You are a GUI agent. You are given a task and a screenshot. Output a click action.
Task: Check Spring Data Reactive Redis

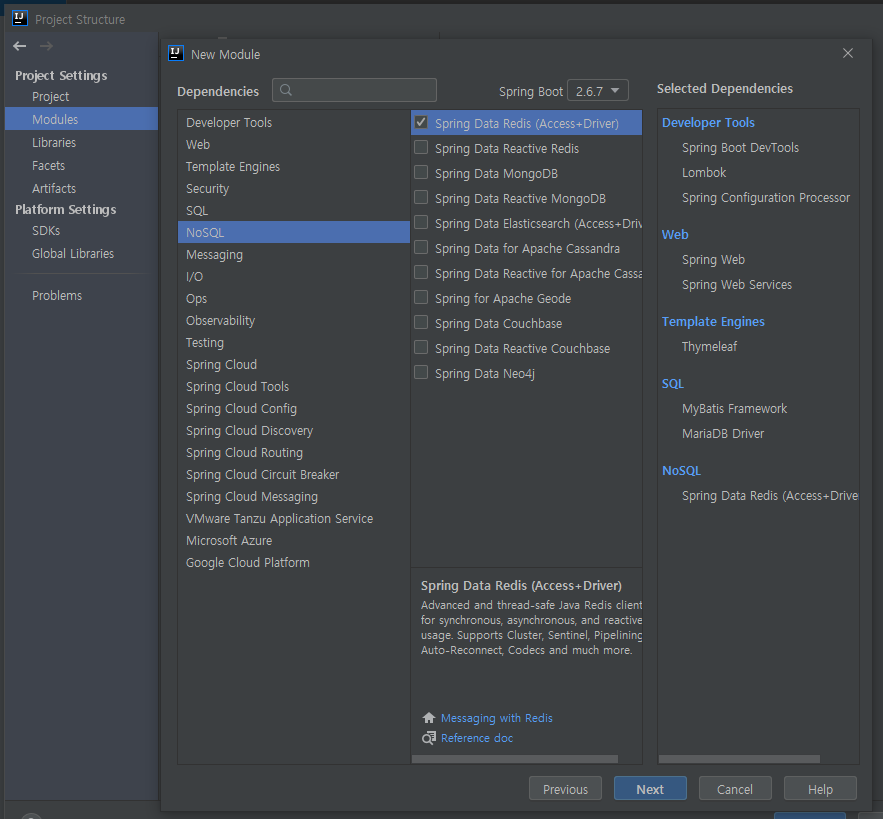pos(421,148)
